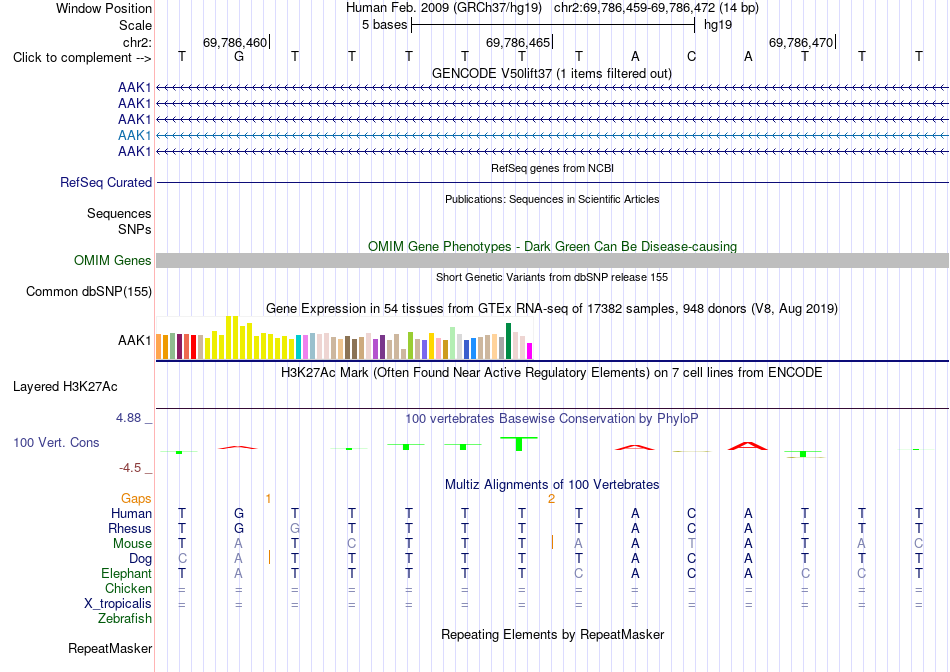Click the cyan bar in the GTEx chart

299,347
